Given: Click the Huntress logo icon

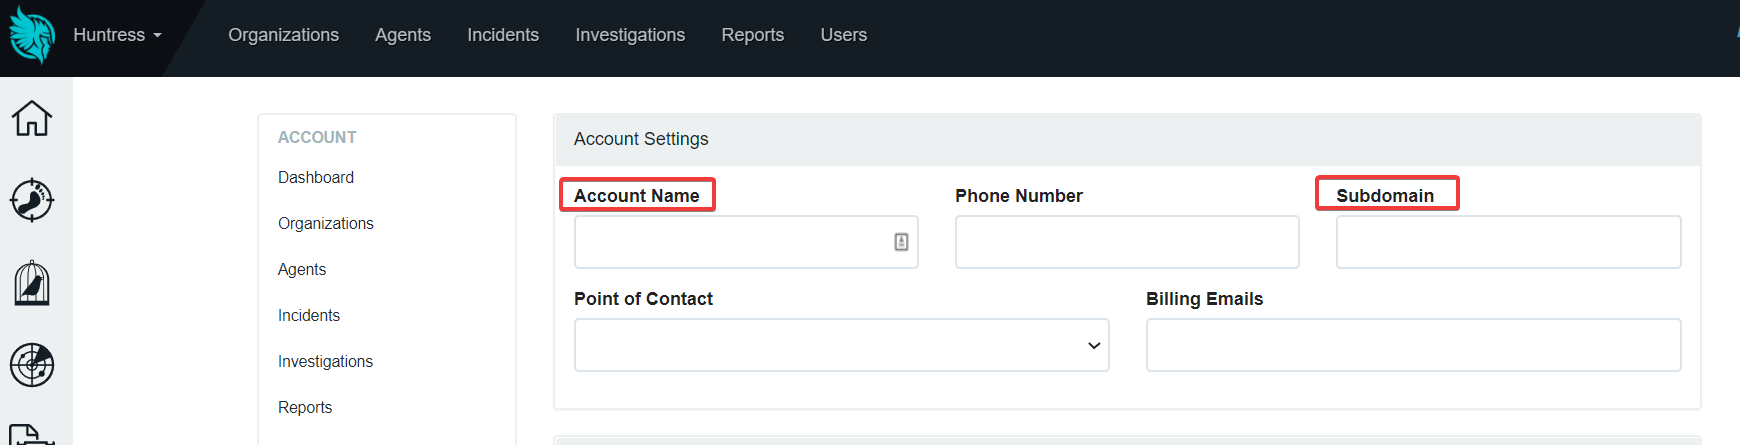Looking at the screenshot, I should coord(32,35).
